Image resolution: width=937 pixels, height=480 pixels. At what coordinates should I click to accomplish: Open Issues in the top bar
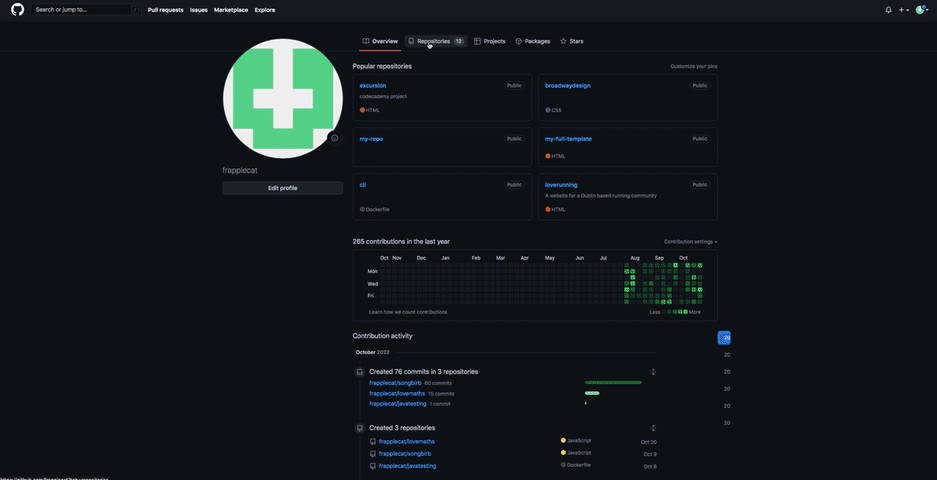coord(199,10)
